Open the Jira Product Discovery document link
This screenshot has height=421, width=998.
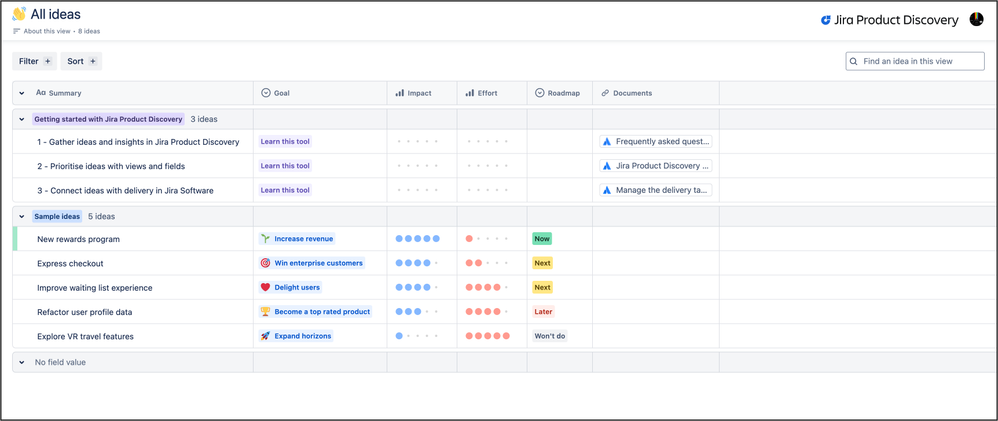pyautogui.click(x=656, y=166)
